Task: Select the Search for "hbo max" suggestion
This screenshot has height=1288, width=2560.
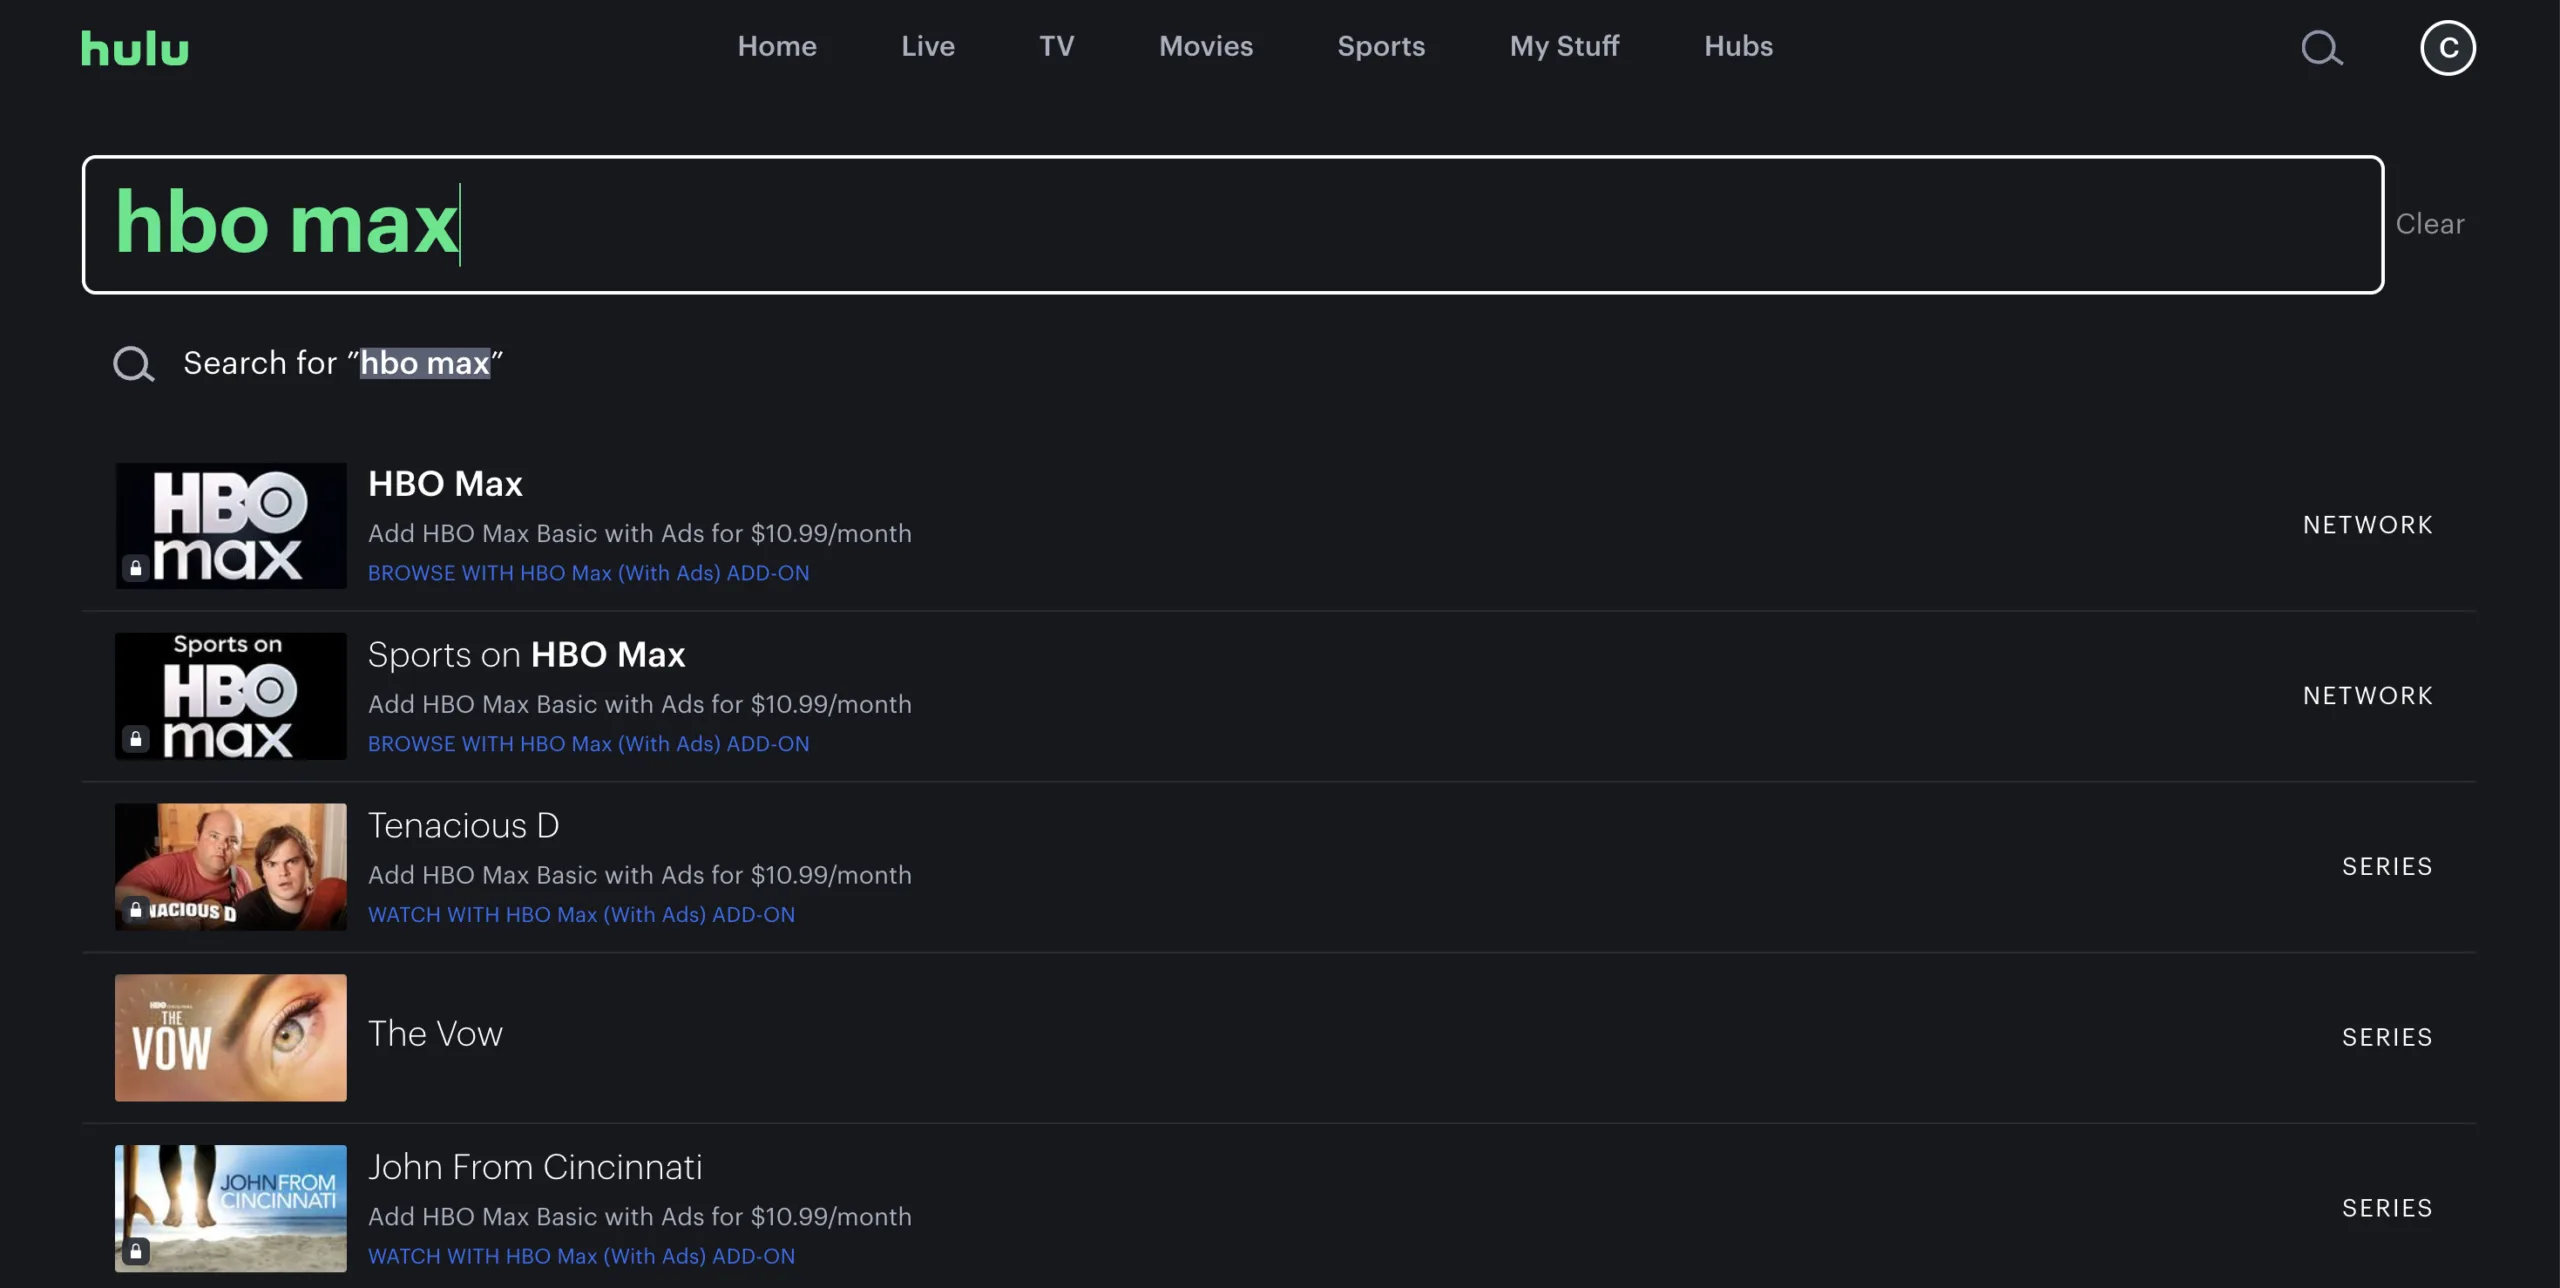Action: [x=343, y=363]
